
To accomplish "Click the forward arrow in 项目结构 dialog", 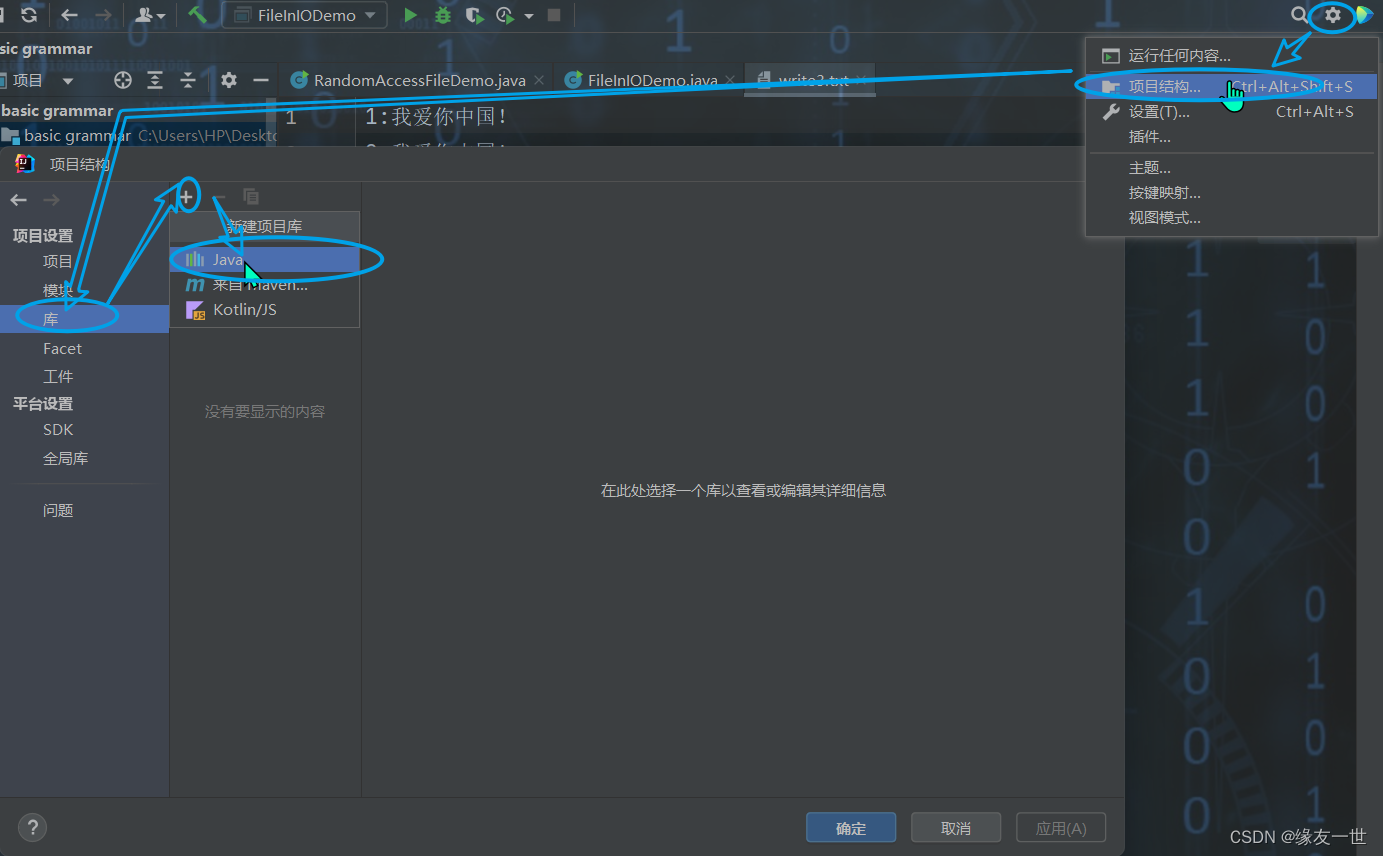I will 51,200.
